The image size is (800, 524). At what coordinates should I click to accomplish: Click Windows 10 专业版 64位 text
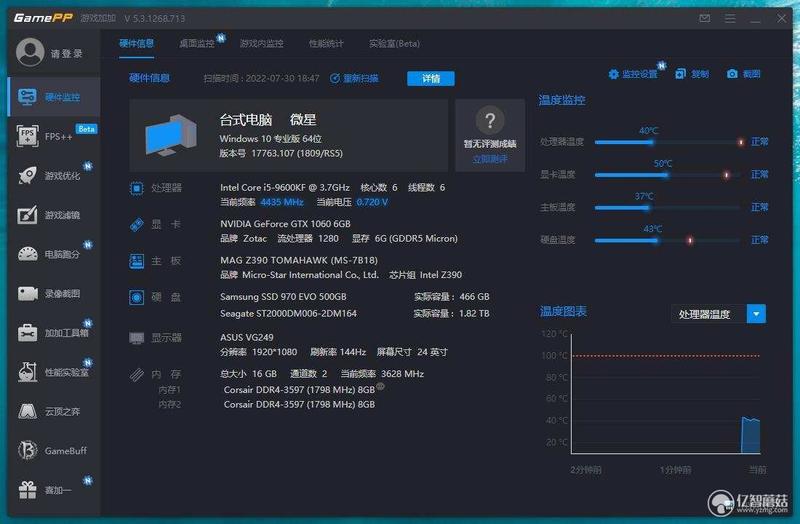tap(270, 139)
